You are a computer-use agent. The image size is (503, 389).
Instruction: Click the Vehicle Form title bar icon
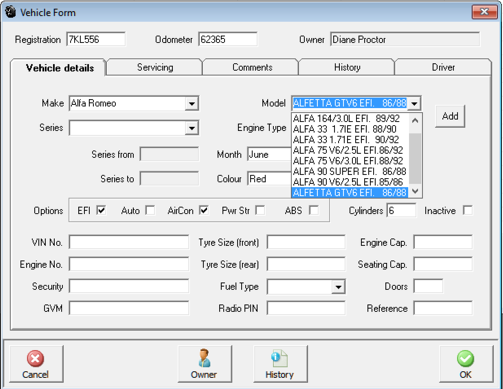click(10, 12)
